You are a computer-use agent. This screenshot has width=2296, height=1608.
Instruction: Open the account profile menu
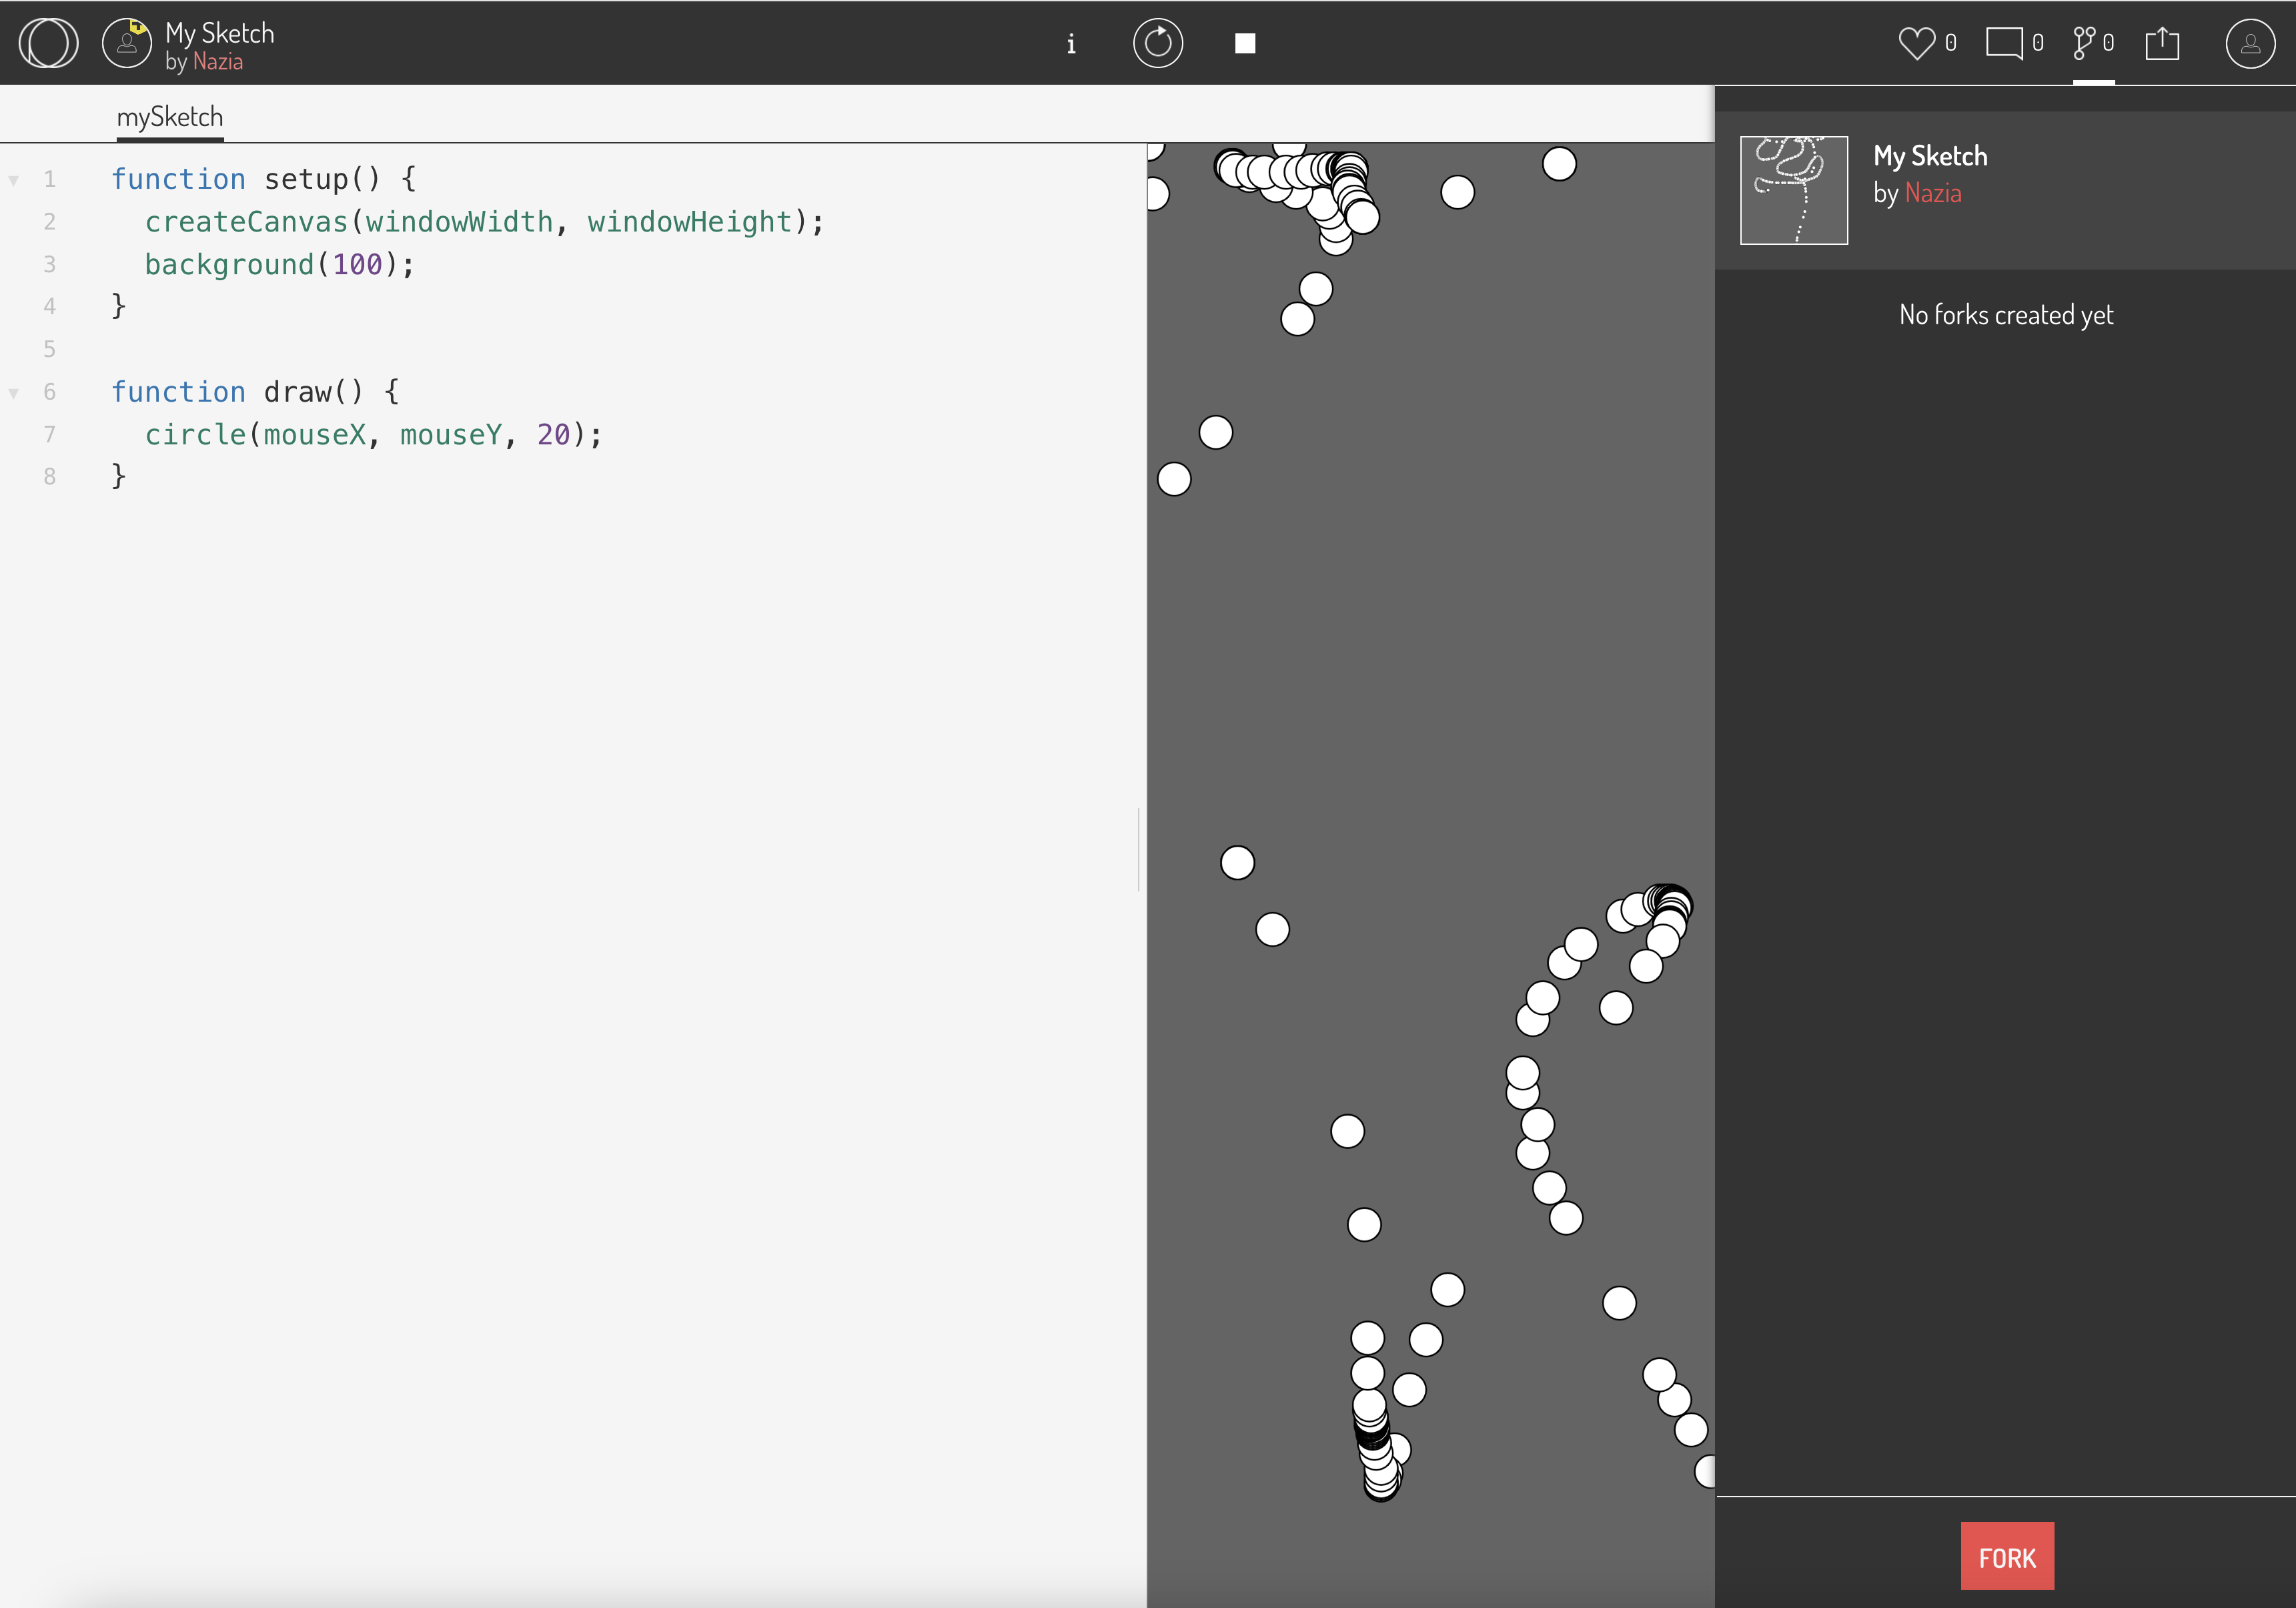tap(2250, 43)
